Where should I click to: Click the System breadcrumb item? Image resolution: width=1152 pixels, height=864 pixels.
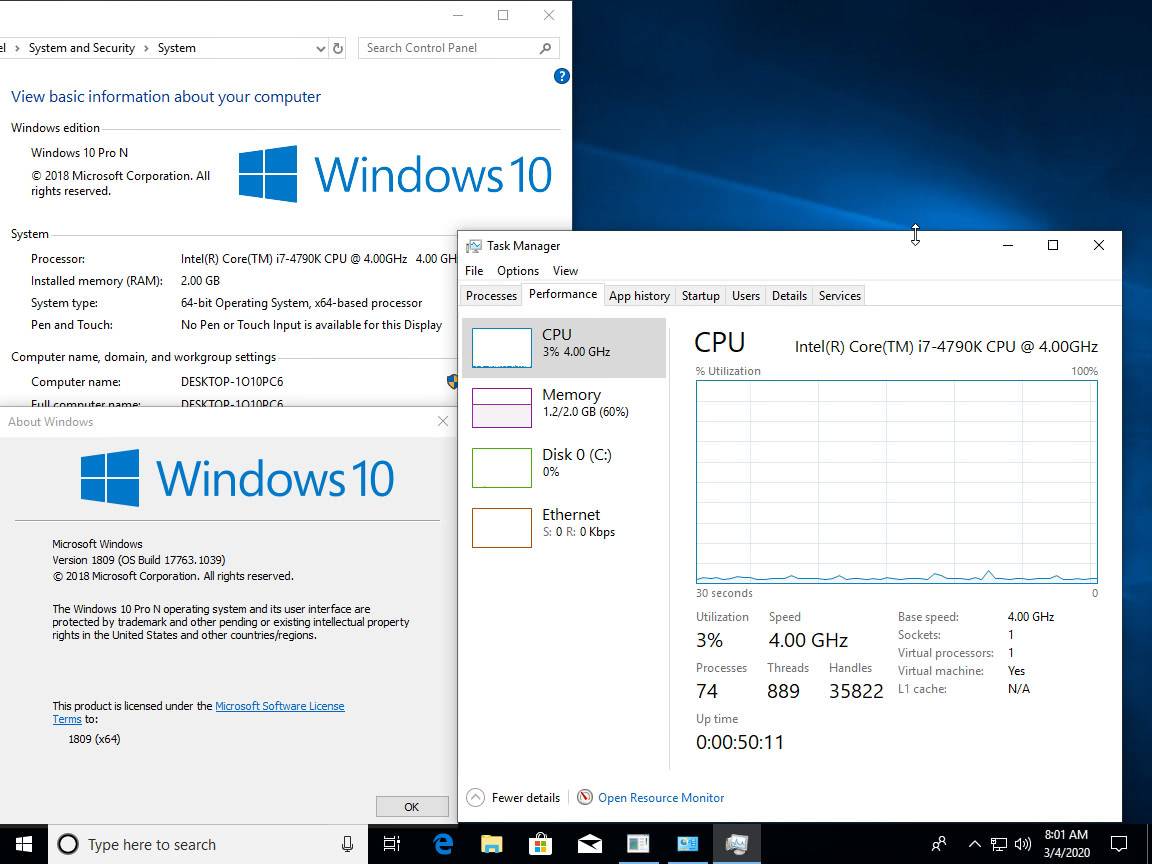(x=176, y=48)
